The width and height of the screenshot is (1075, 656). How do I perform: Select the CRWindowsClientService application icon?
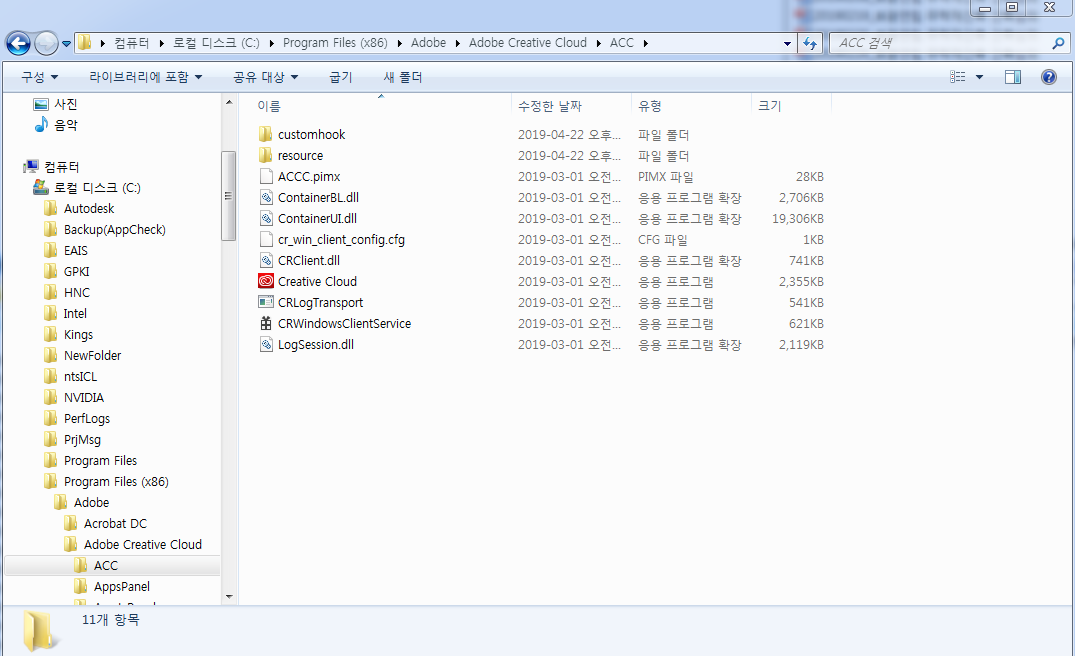click(266, 324)
